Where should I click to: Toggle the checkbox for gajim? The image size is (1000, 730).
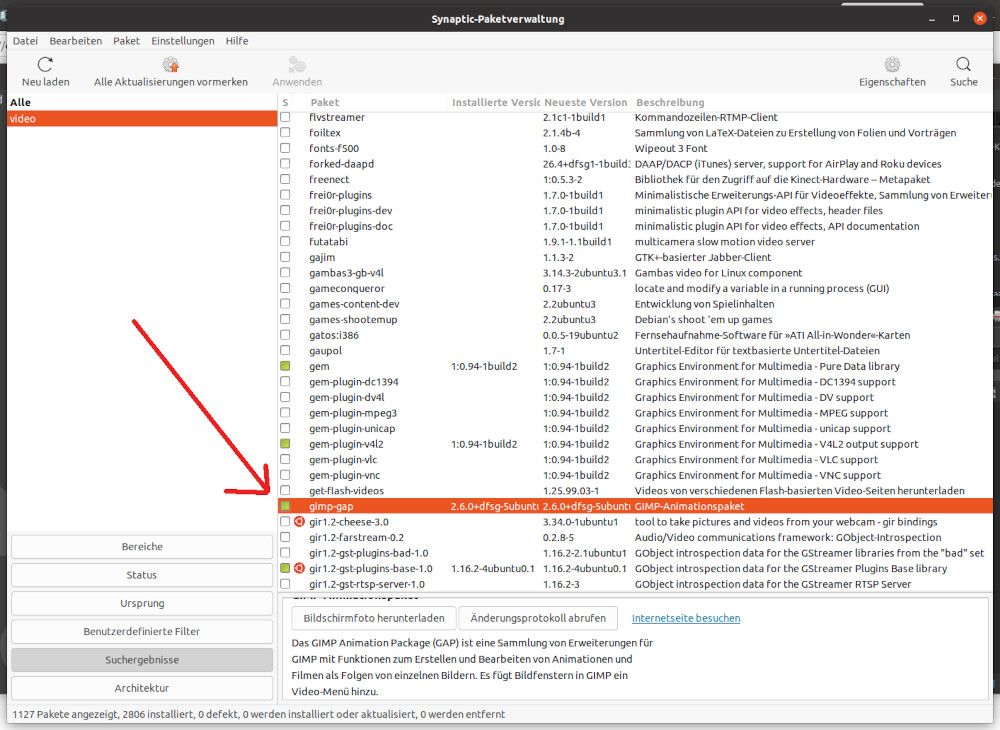(285, 257)
